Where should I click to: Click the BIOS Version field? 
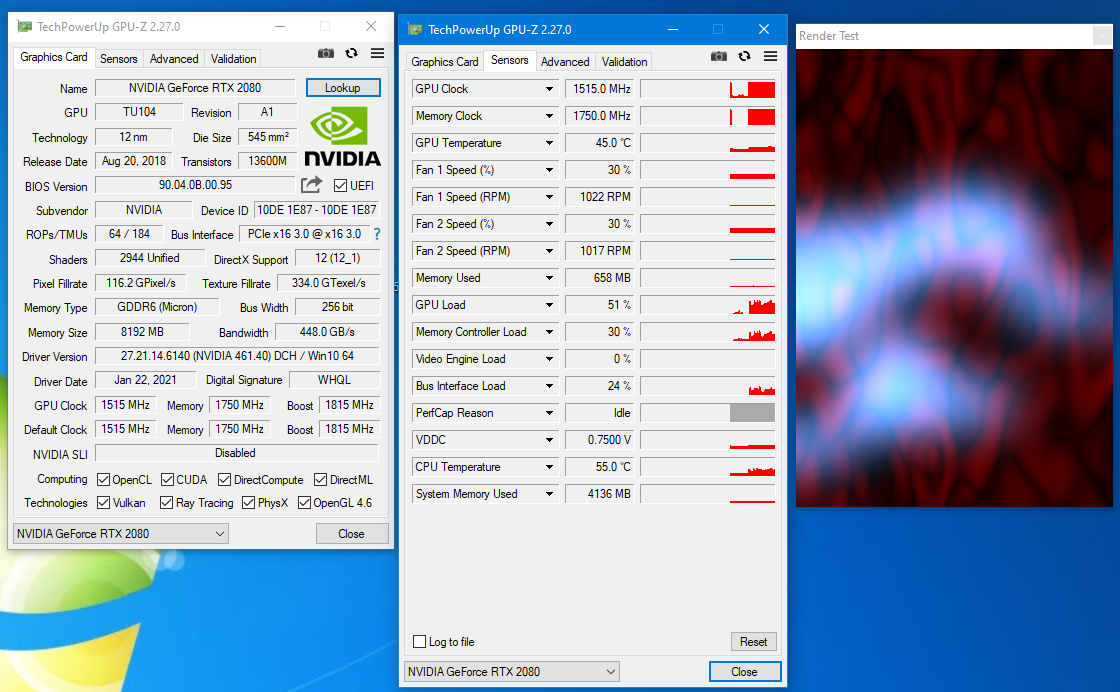click(195, 185)
